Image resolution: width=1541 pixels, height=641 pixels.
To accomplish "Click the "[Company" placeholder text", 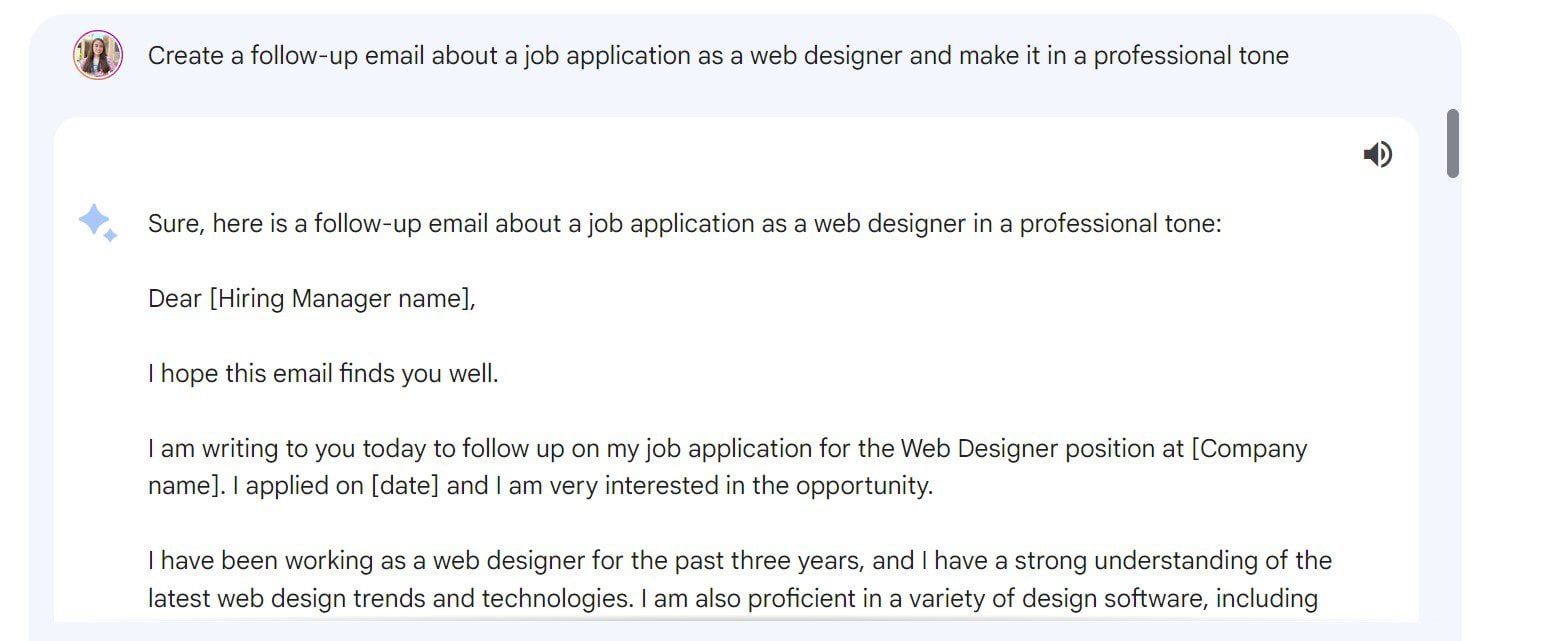I will (x=1249, y=449).
